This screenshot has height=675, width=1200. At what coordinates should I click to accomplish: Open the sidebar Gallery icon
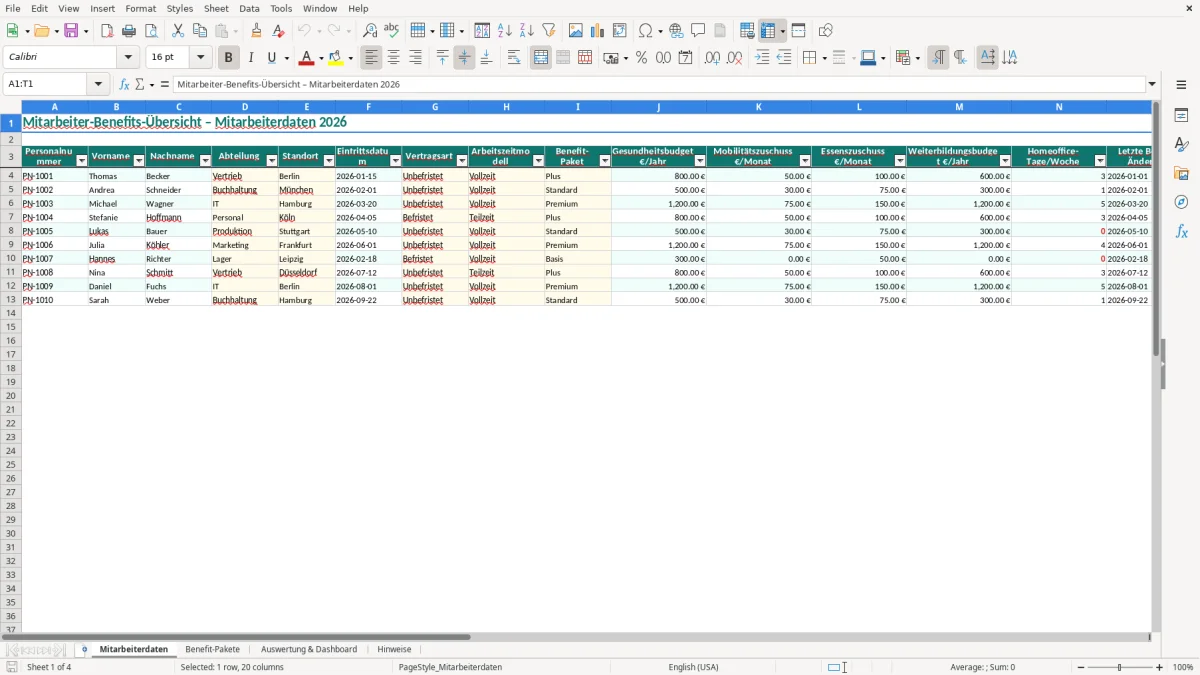pyautogui.click(x=1181, y=173)
